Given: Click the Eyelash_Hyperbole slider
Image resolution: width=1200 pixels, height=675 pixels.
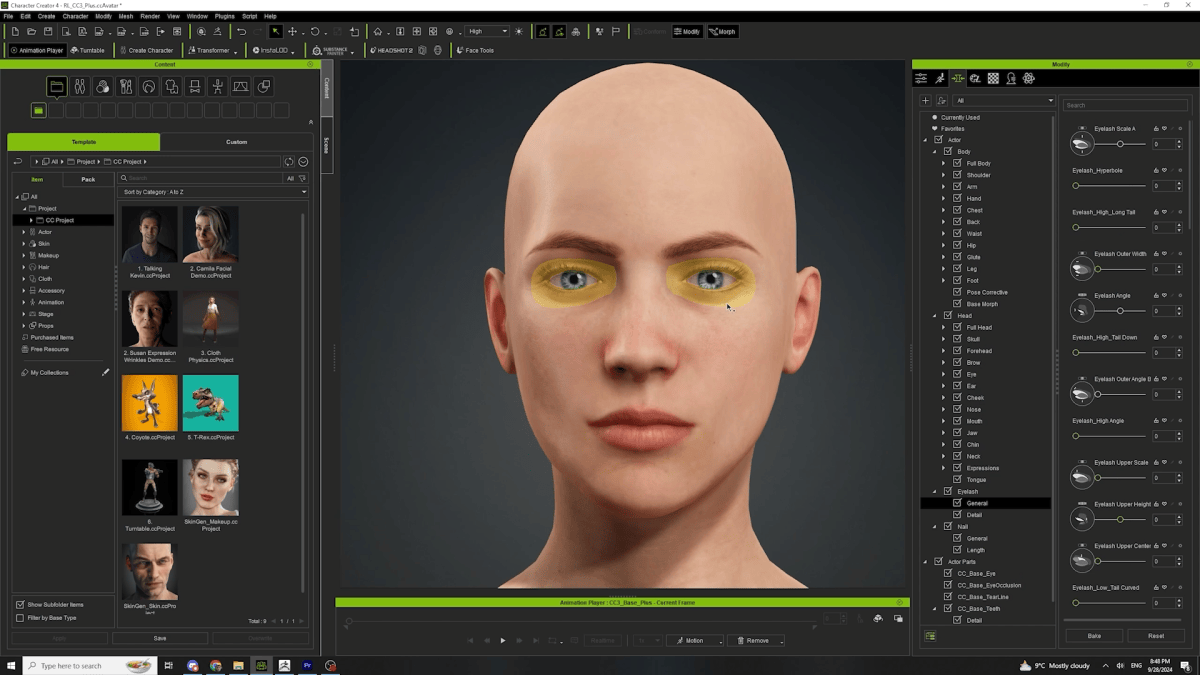Looking at the screenshot, I should (1109, 186).
